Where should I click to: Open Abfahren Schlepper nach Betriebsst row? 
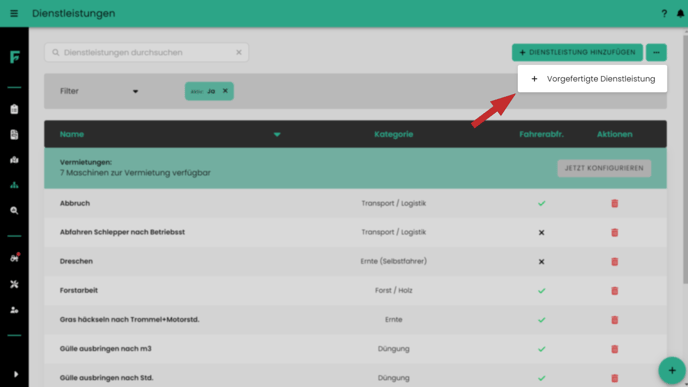[x=355, y=232]
